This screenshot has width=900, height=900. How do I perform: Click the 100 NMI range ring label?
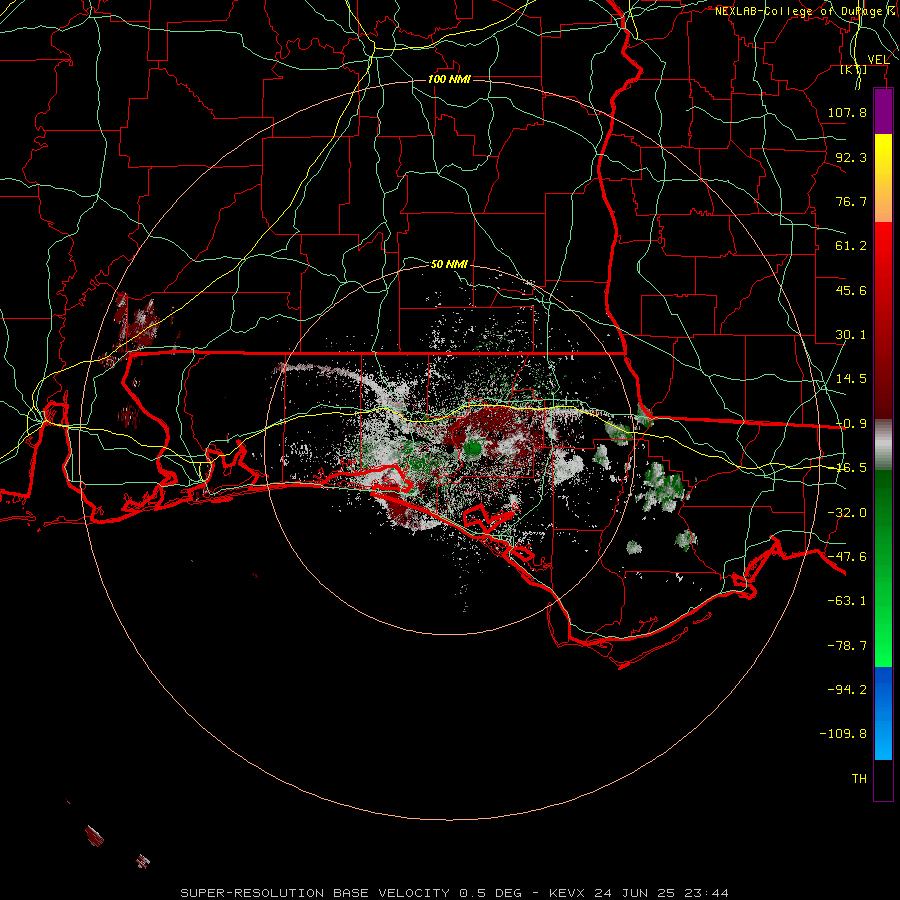(449, 79)
